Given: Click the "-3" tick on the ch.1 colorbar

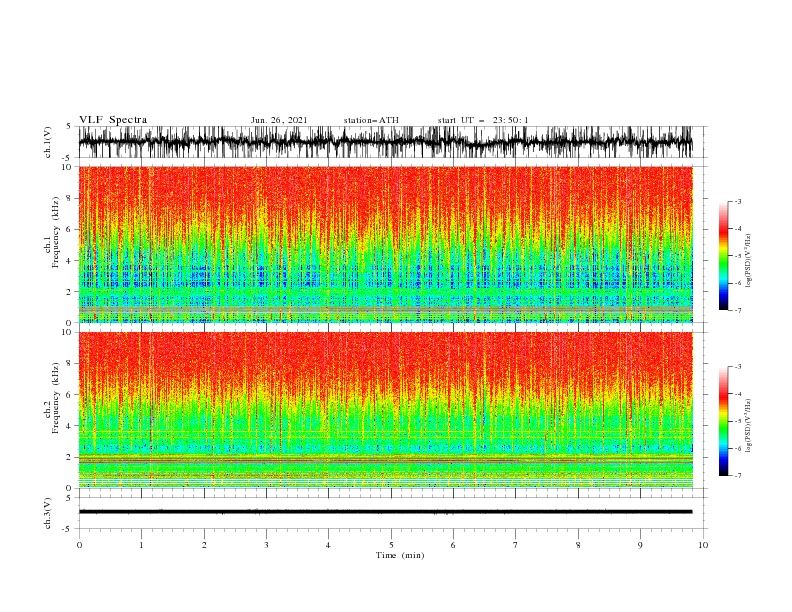Looking at the screenshot, I should click(x=738, y=201).
